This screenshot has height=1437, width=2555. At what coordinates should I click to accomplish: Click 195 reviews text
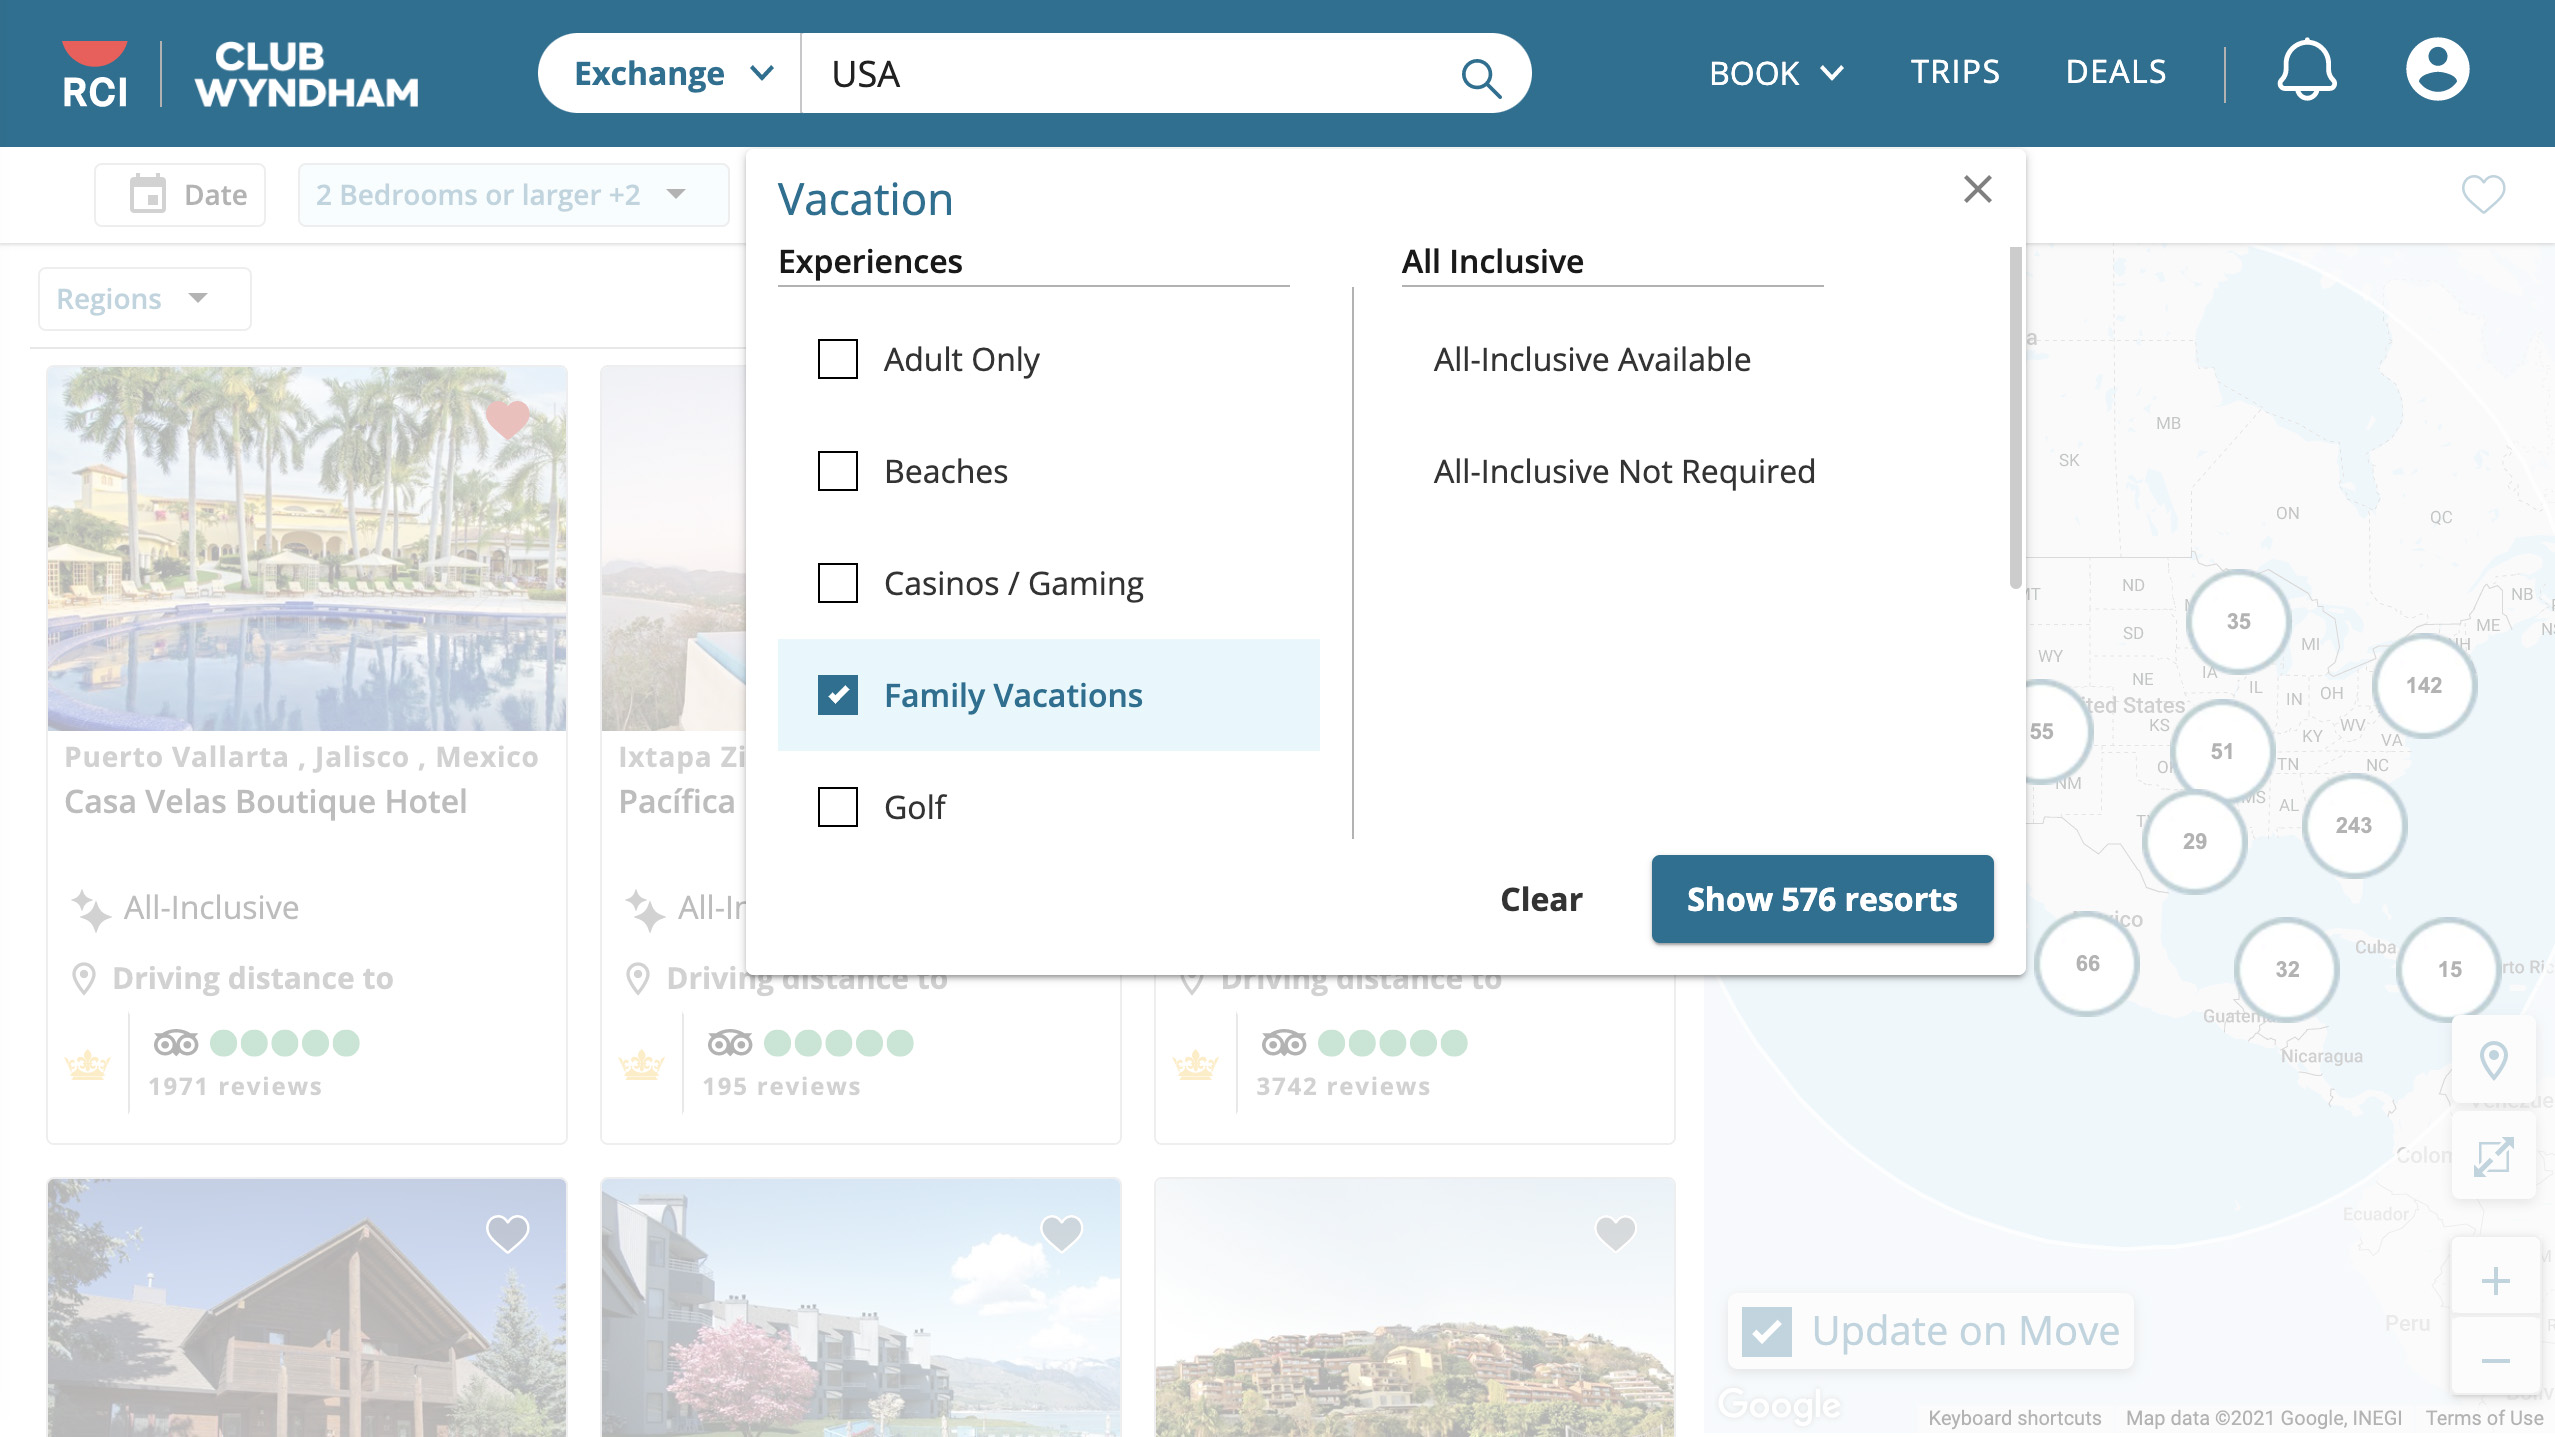point(781,1086)
